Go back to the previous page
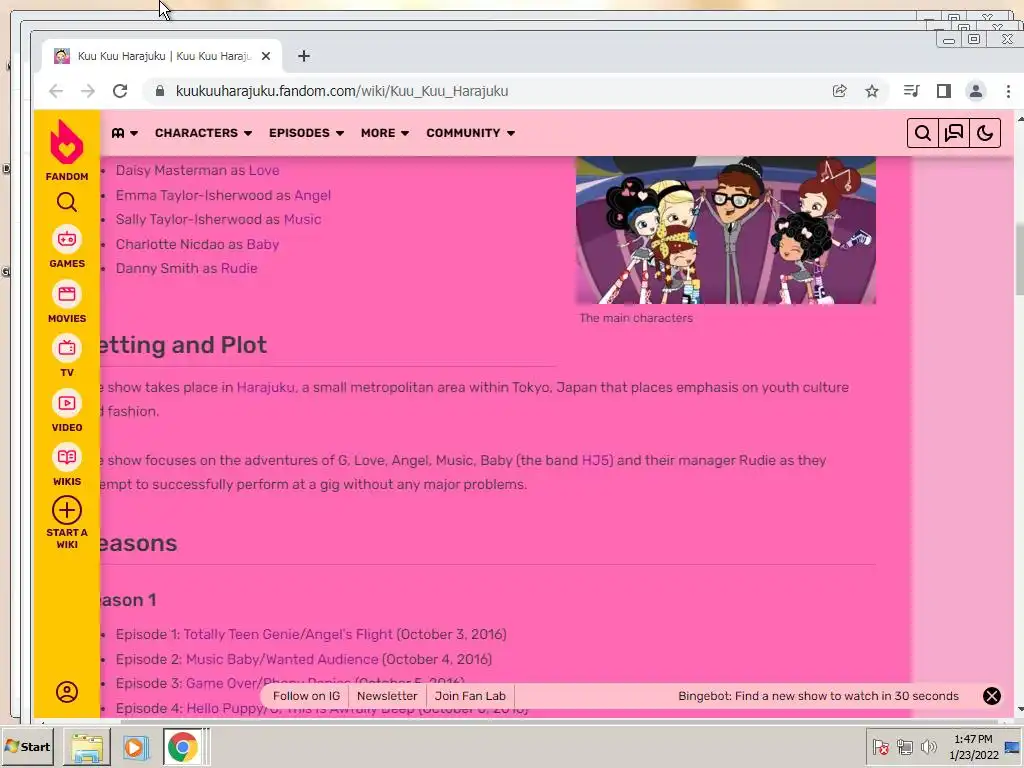Viewport: 1024px width, 768px height. pyautogui.click(x=56, y=91)
